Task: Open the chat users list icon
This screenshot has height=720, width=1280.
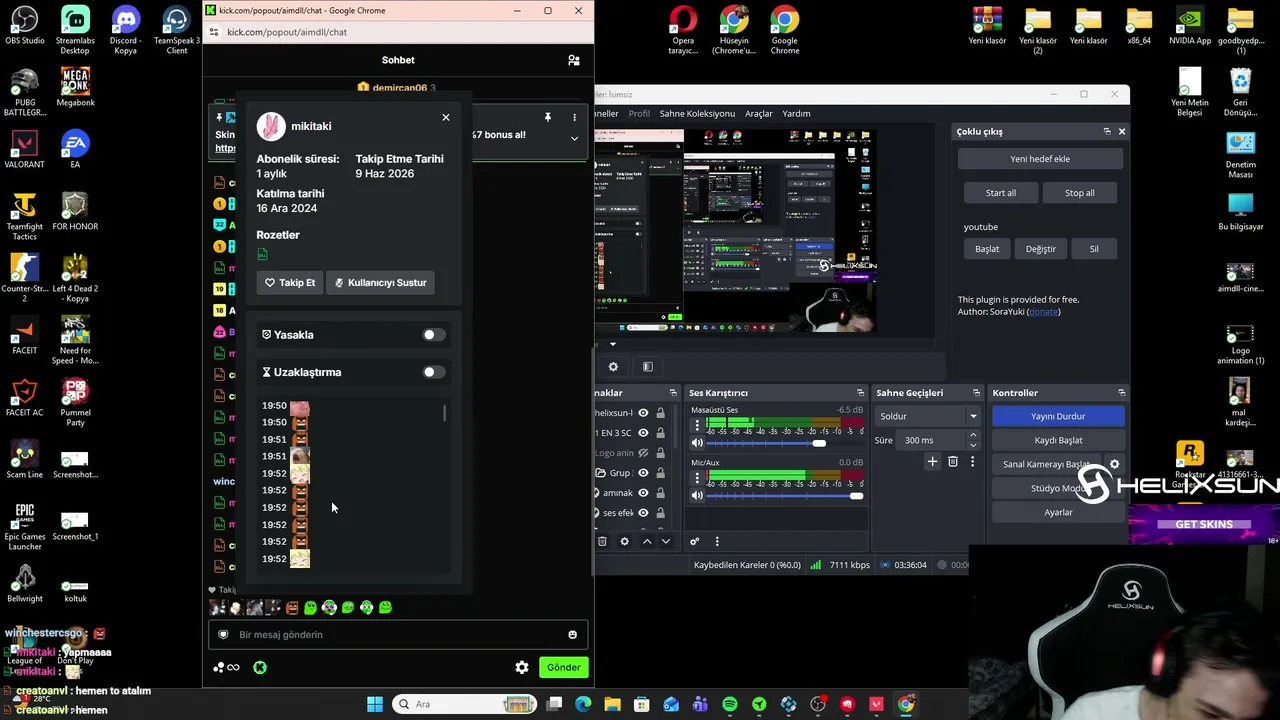Action: 573,60
